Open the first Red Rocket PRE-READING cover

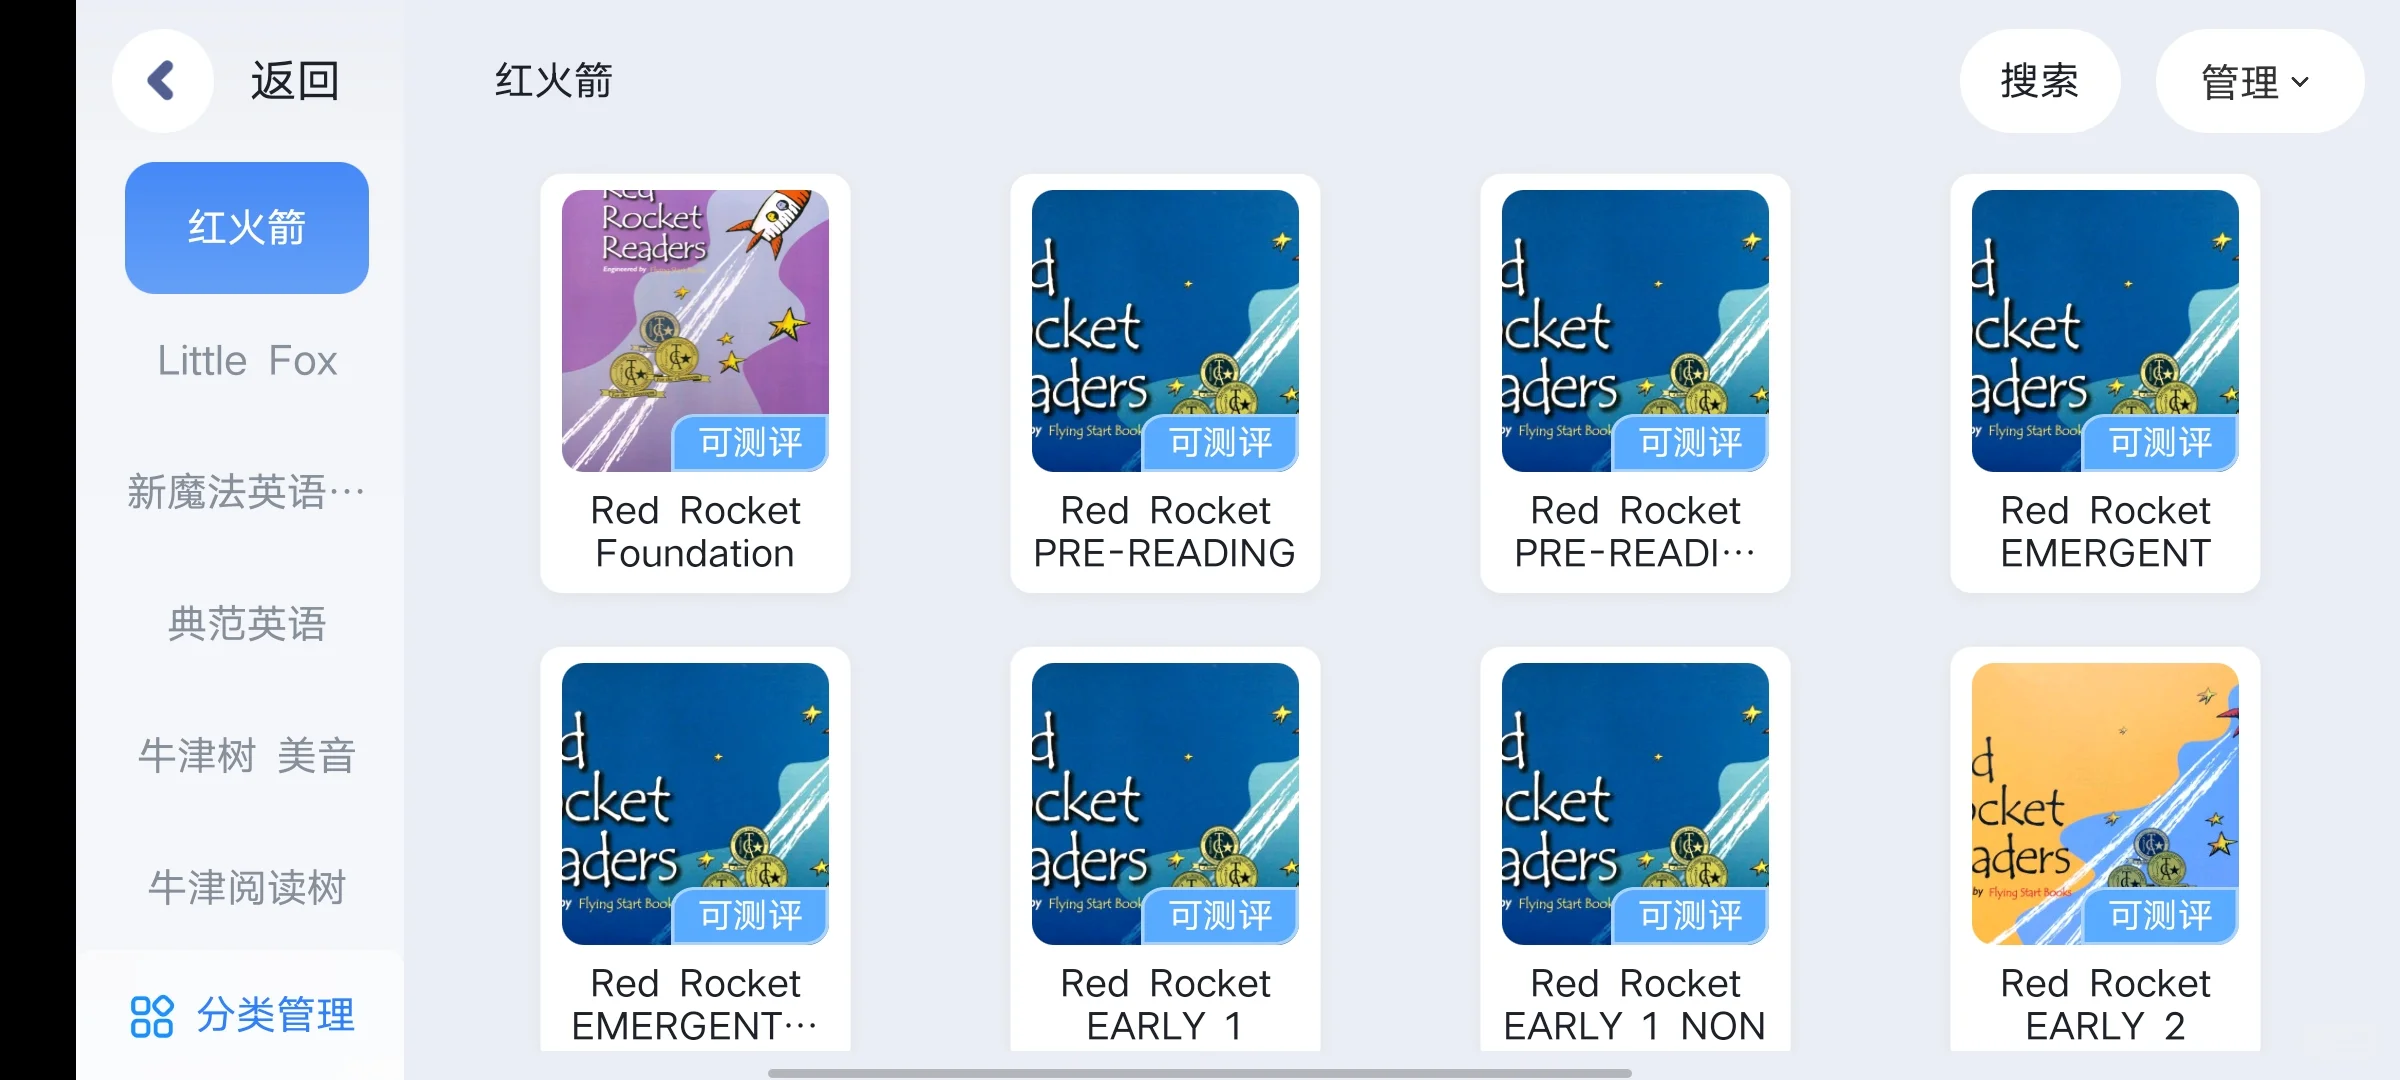[1165, 331]
